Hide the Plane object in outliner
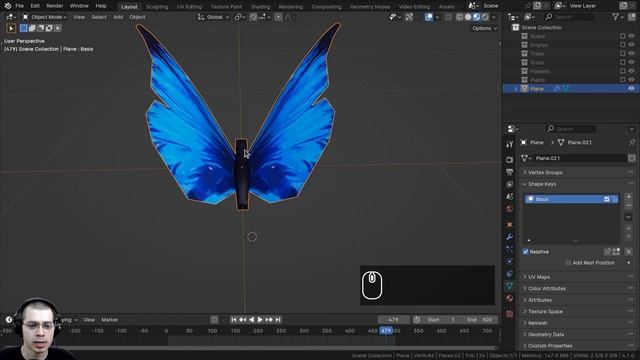Image resolution: width=640 pixels, height=360 pixels. tap(631, 89)
